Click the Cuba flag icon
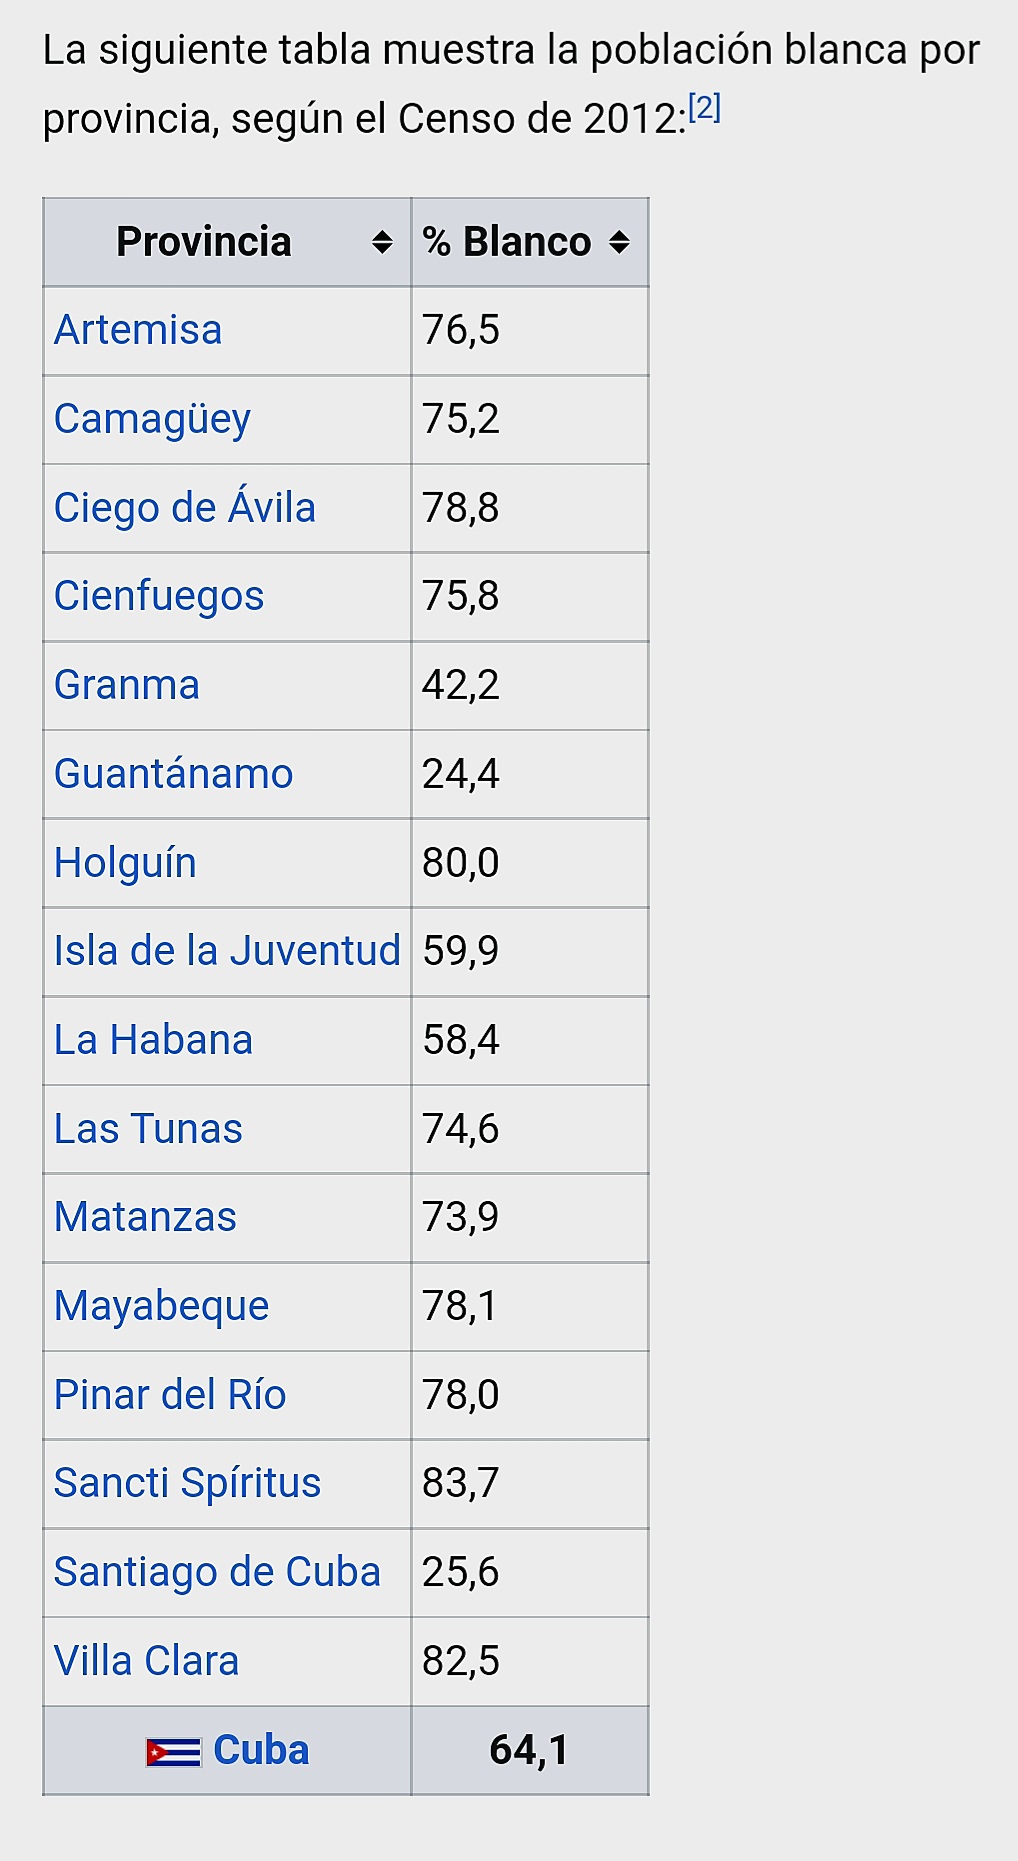The height and width of the screenshot is (1861, 1018). click(x=173, y=1752)
